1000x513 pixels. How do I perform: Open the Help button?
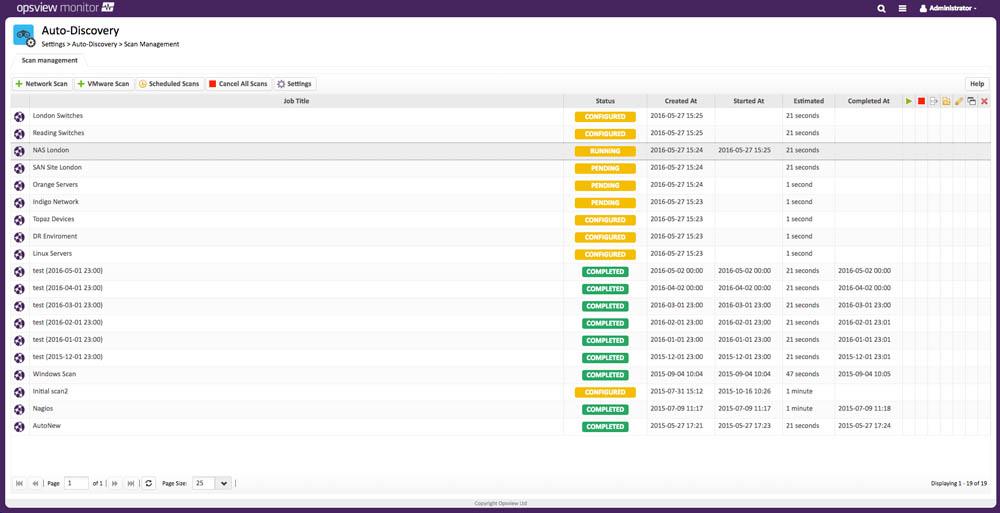[x=977, y=84]
